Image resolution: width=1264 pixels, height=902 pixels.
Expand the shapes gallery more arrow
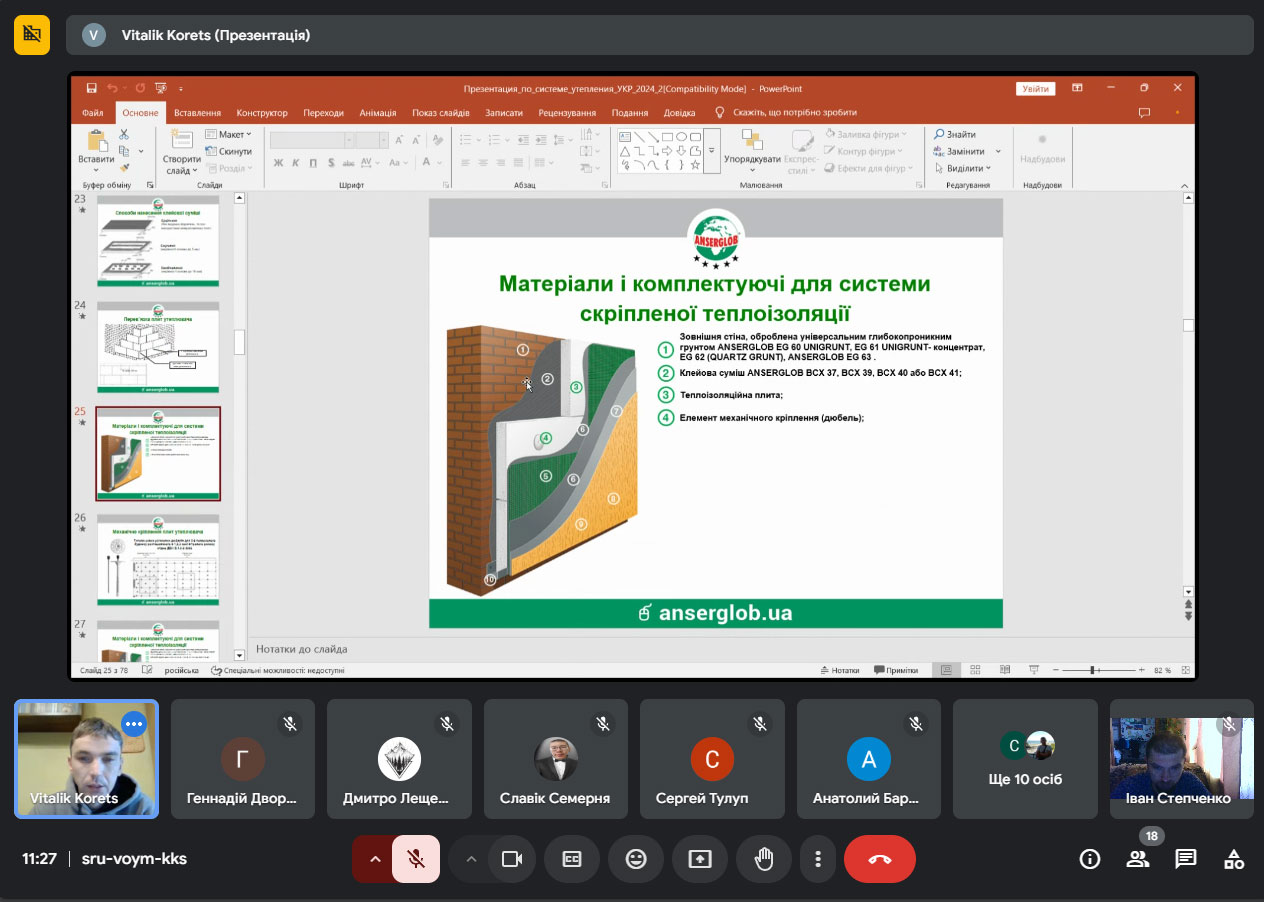pyautogui.click(x=712, y=151)
